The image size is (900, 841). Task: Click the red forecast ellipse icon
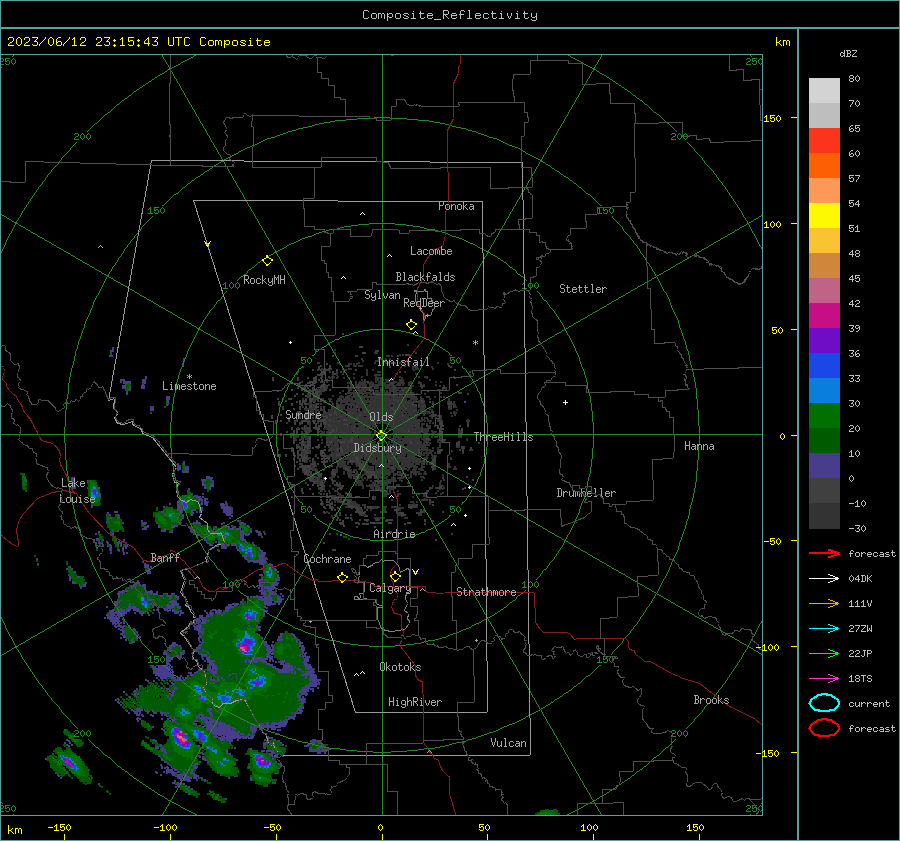pos(824,728)
